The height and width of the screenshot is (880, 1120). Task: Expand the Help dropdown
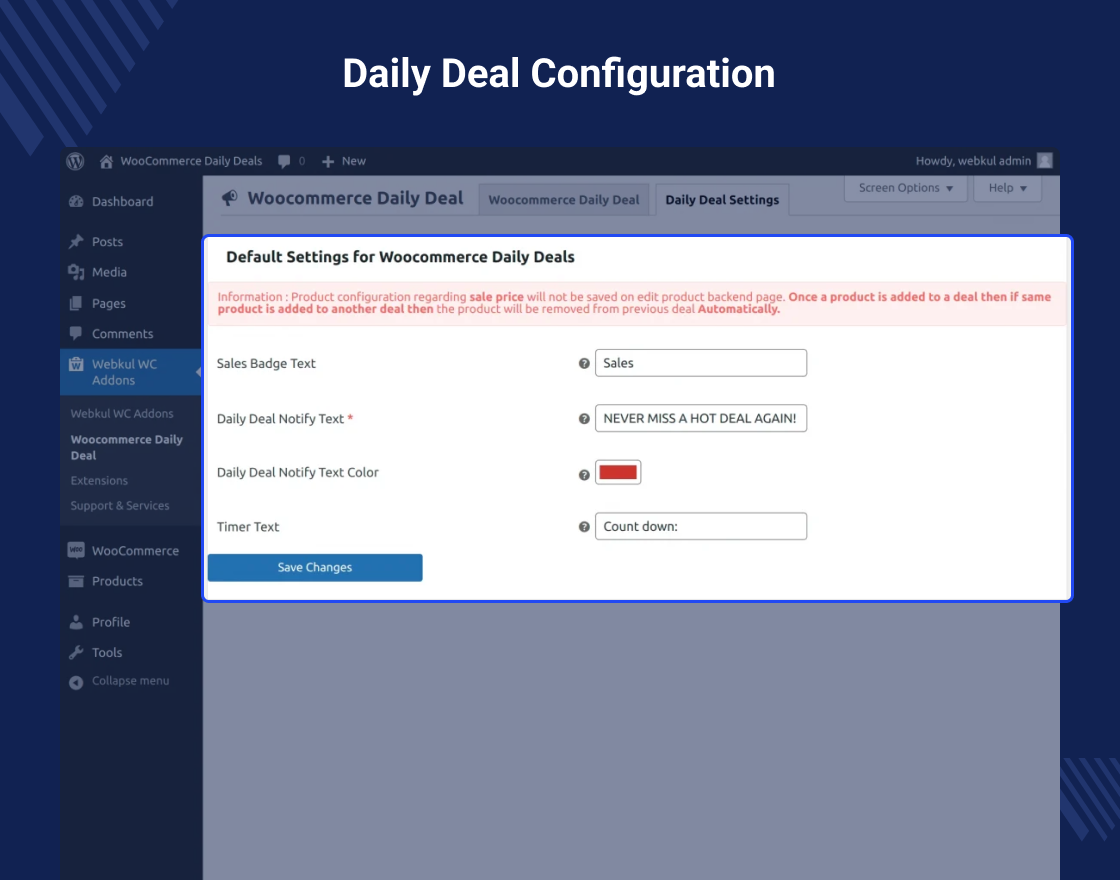point(1007,188)
